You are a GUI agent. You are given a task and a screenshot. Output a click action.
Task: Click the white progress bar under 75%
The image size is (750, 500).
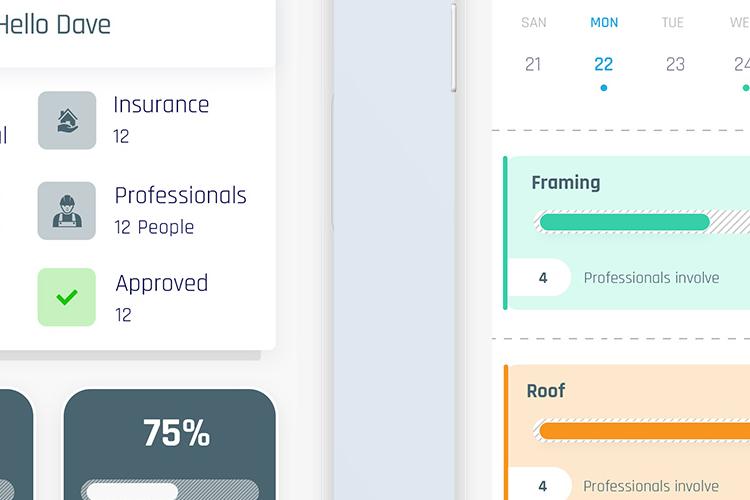(132, 491)
